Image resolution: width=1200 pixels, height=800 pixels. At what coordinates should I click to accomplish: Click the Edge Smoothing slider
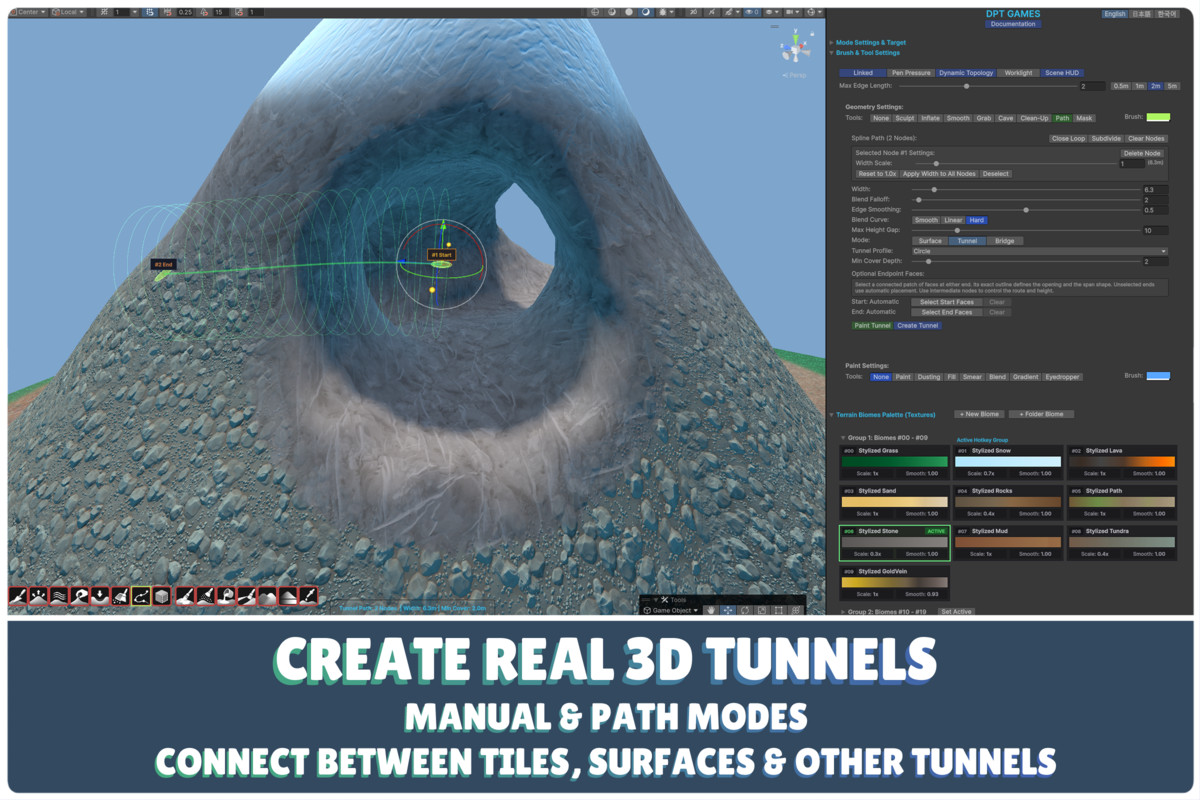click(1025, 210)
